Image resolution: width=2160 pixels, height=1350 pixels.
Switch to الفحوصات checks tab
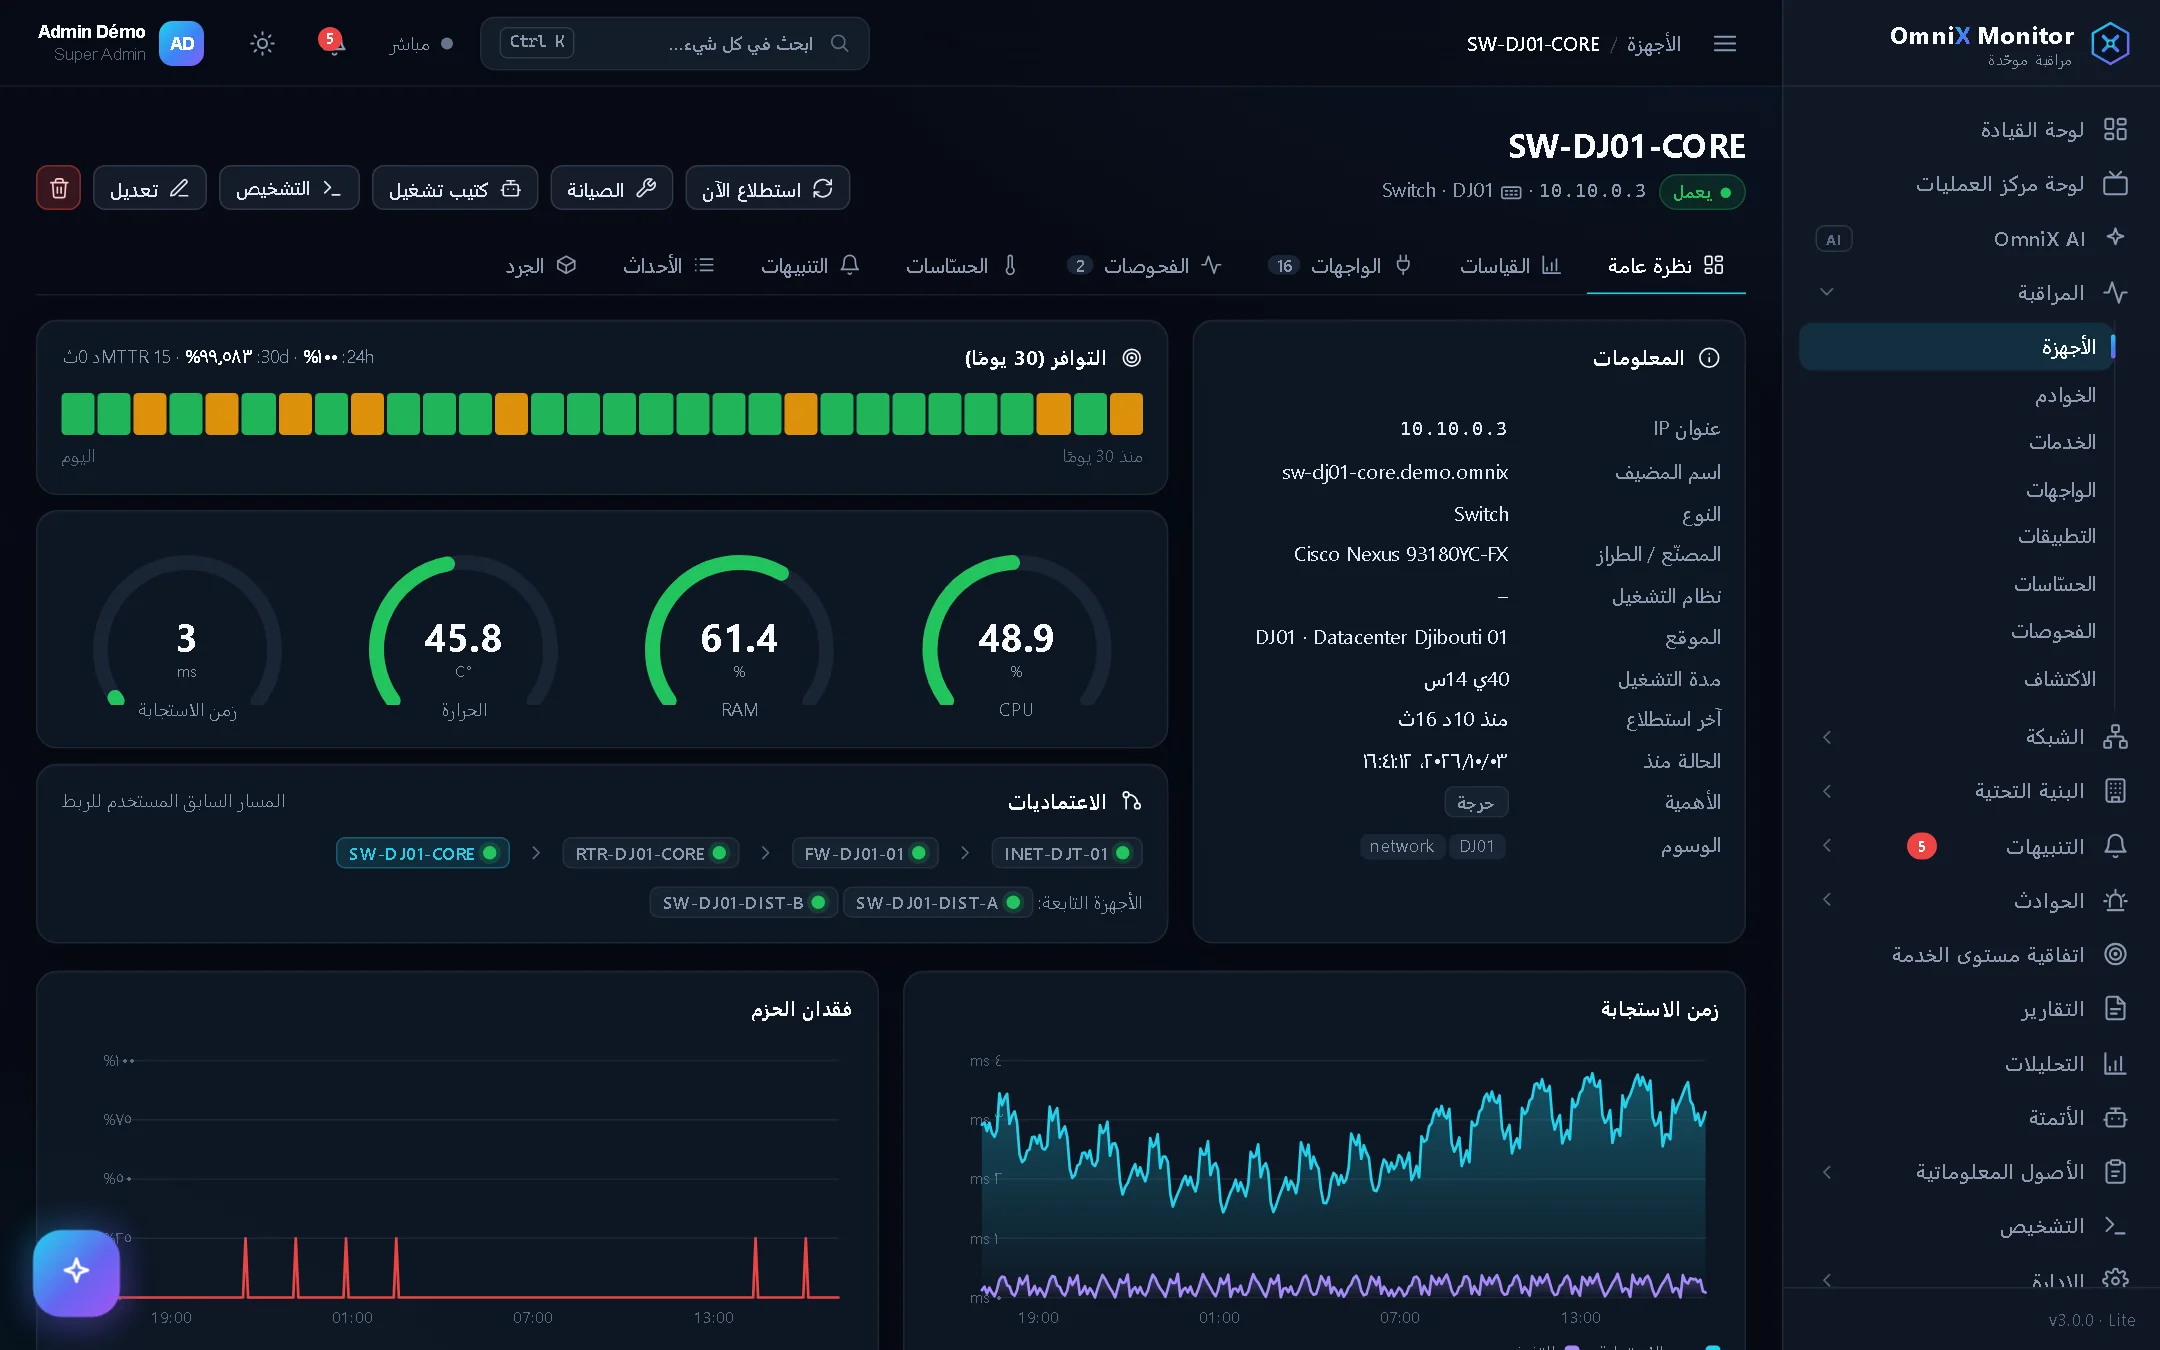coord(1144,265)
